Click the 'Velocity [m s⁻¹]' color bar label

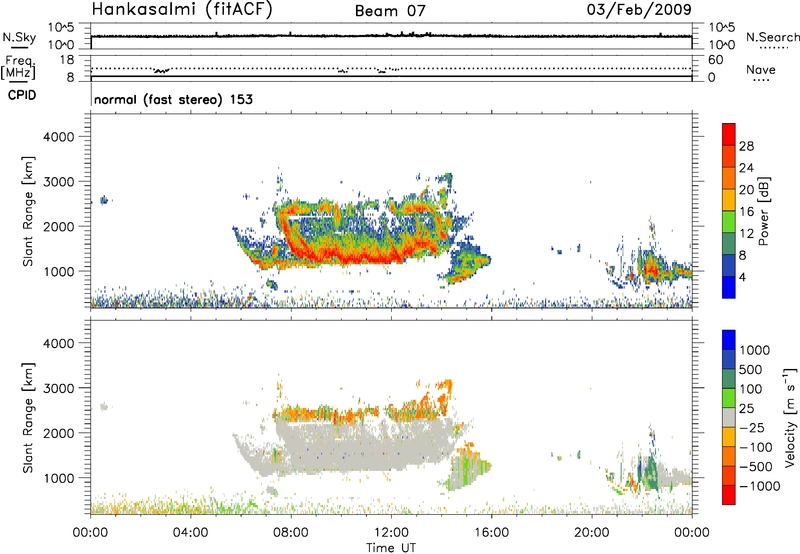click(x=790, y=417)
